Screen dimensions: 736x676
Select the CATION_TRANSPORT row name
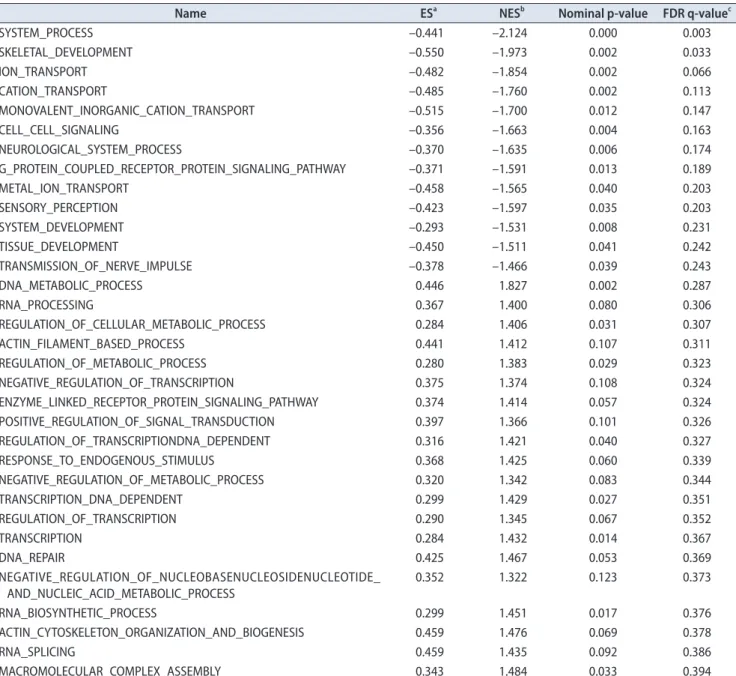click(54, 91)
